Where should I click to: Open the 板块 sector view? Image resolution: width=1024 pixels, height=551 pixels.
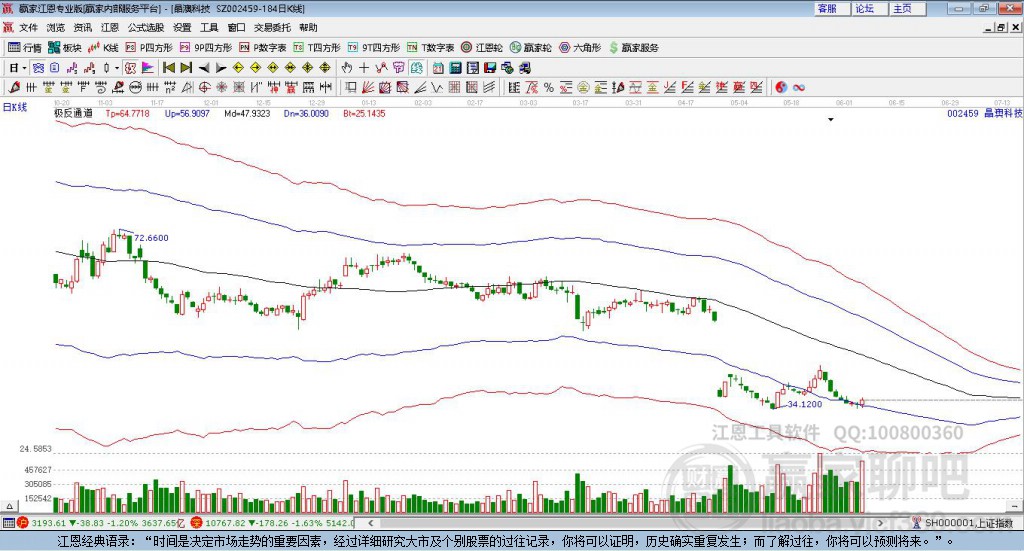[64, 48]
